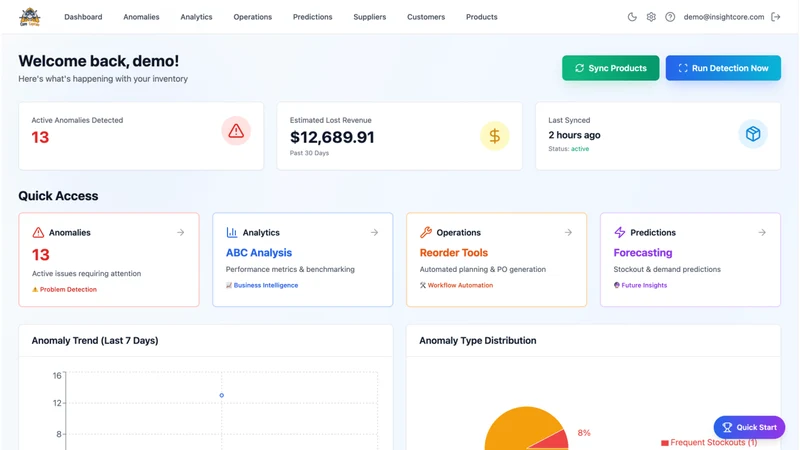
Task: Open help with the question mark icon
Action: pos(670,17)
